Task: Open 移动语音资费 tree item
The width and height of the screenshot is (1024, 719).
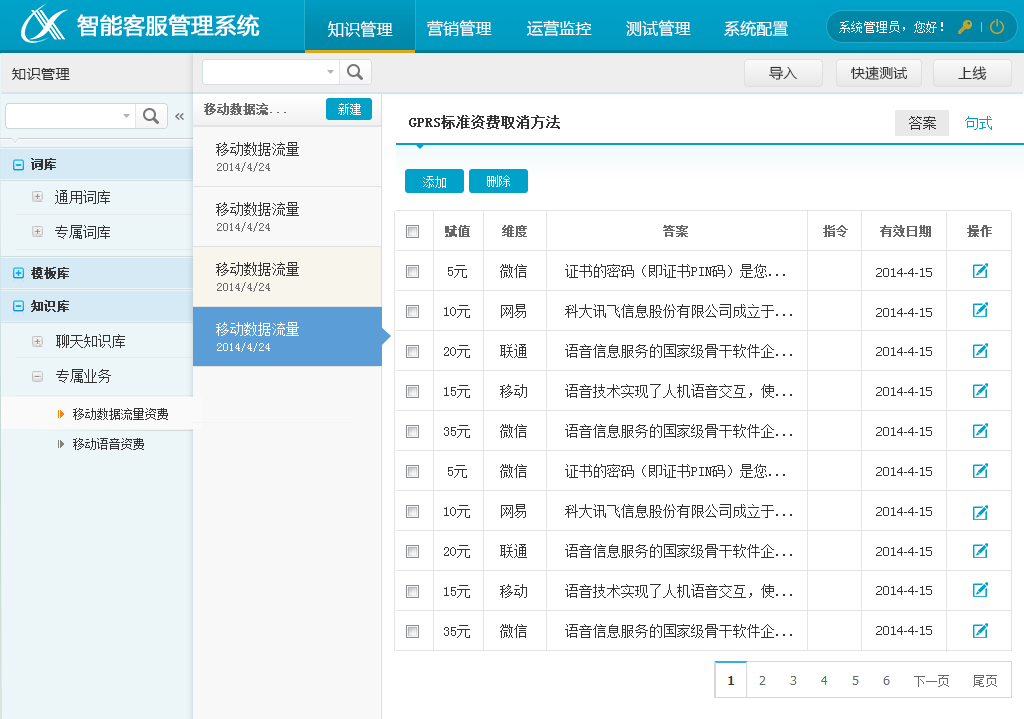Action: click(108, 444)
